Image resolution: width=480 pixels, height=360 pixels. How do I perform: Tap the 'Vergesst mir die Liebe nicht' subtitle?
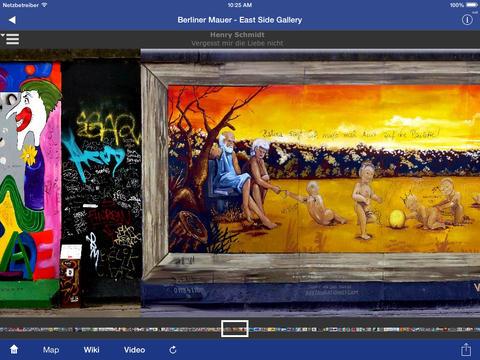(x=237, y=43)
